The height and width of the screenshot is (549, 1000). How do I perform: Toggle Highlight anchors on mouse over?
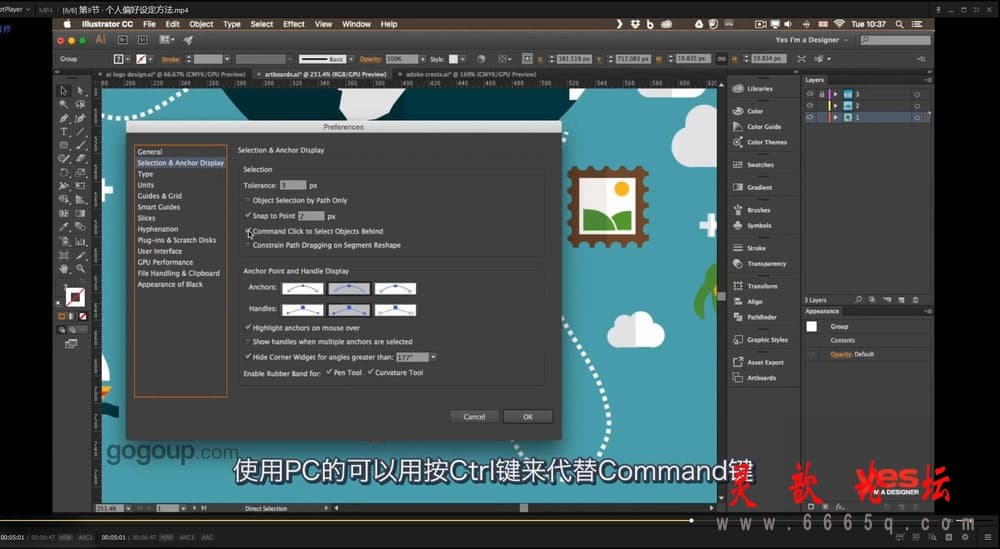click(248, 327)
